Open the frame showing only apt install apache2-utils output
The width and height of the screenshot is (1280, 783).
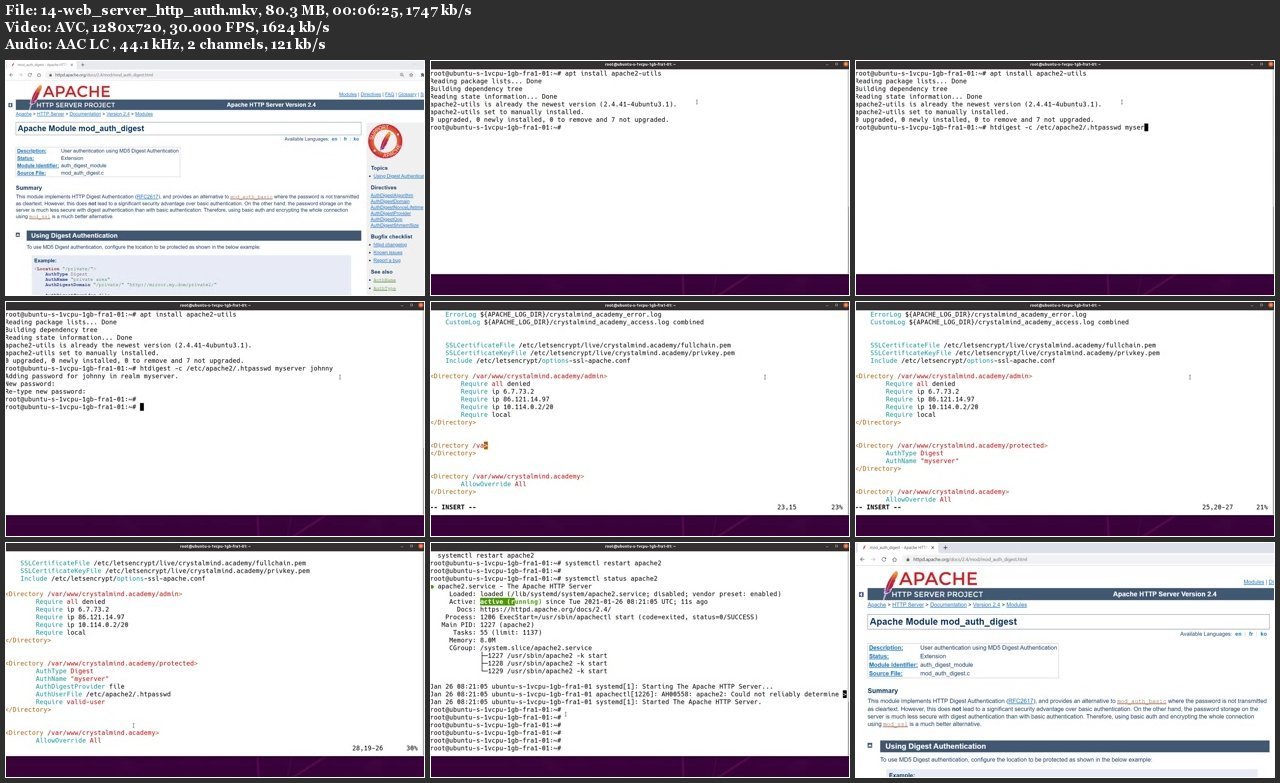click(x=640, y=178)
